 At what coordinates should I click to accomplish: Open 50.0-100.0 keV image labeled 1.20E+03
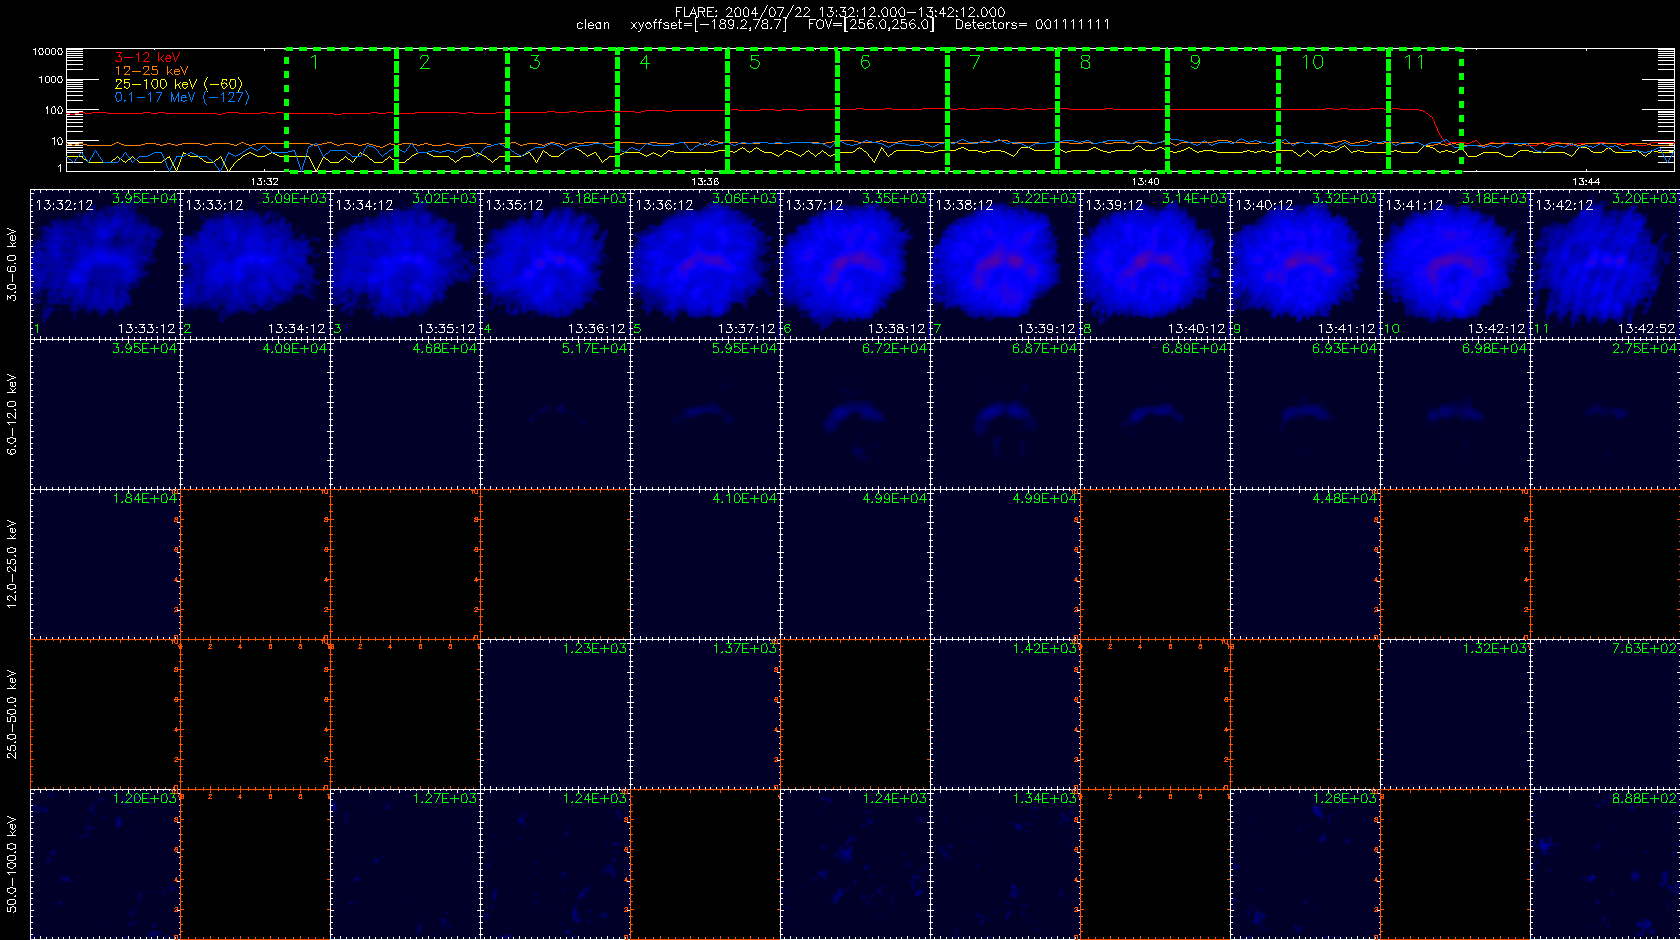pyautogui.click(x=105, y=864)
